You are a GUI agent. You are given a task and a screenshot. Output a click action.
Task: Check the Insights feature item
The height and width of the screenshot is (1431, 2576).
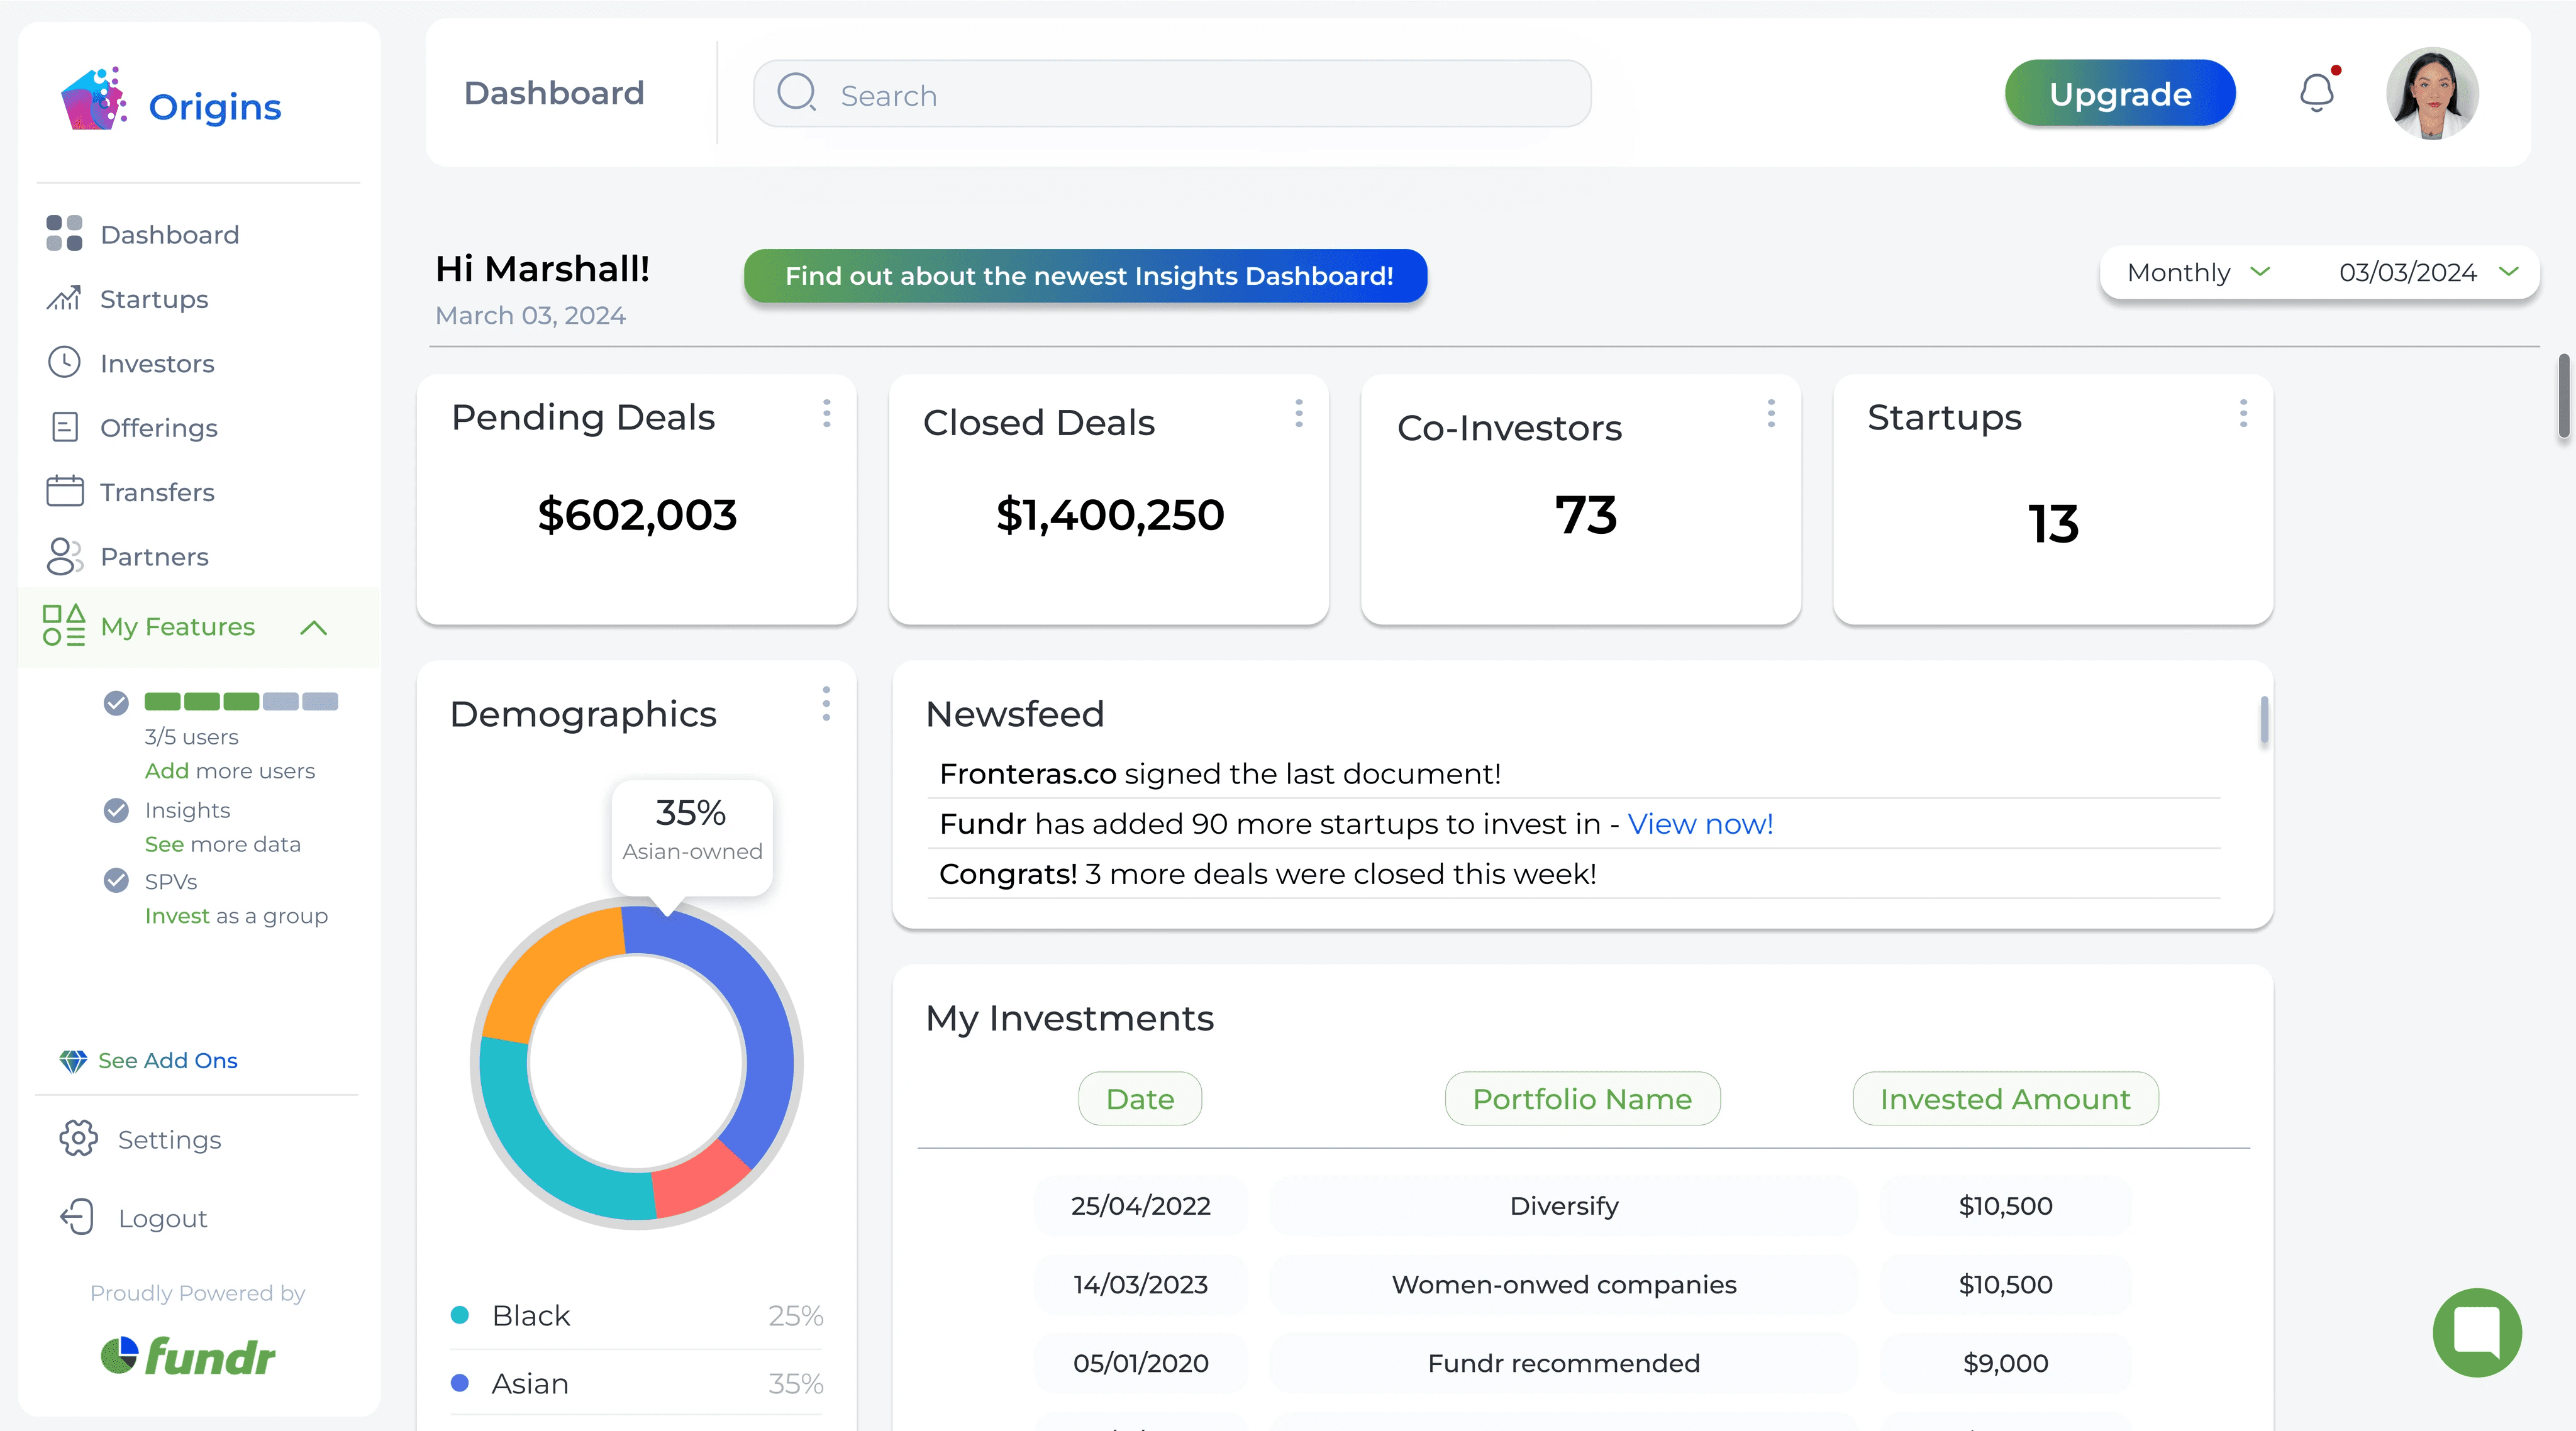[117, 810]
